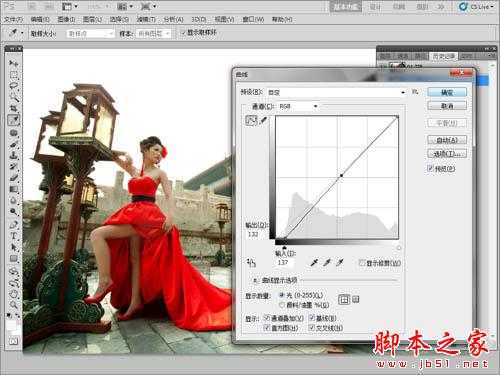This screenshot has width=500, height=375.
Task: Pick the black point eyedropper in Curves
Action: [314, 263]
